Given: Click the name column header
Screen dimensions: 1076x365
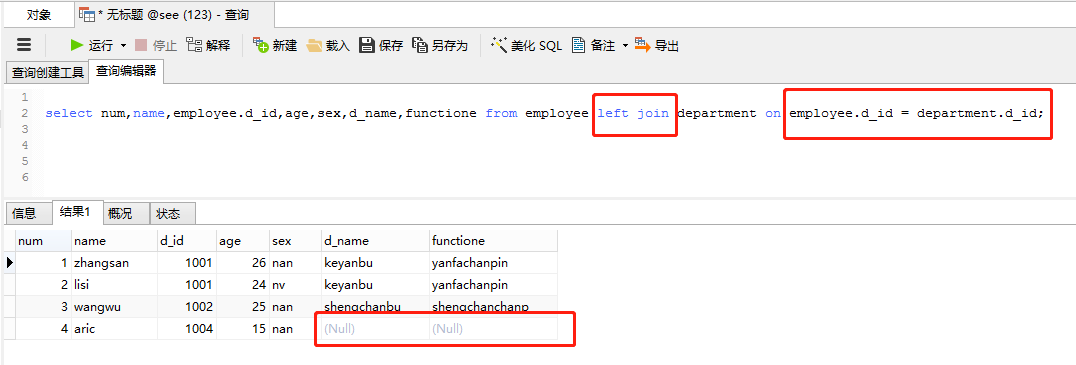Looking at the screenshot, I should pos(114,241).
